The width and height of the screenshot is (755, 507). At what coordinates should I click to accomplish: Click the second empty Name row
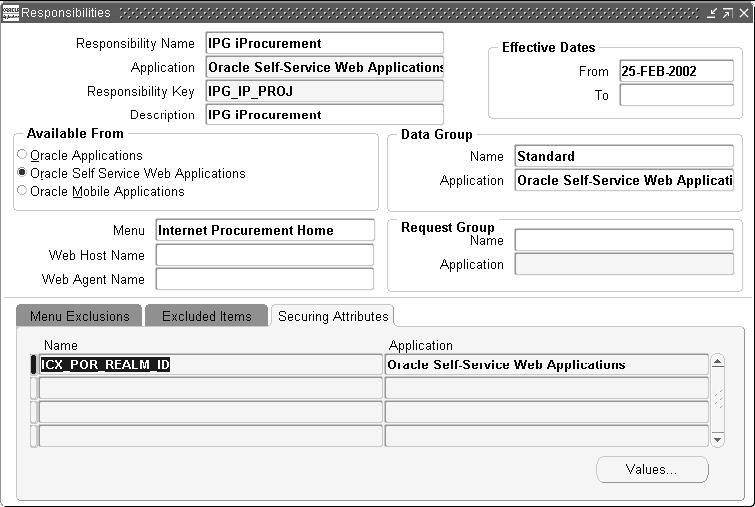[210, 388]
